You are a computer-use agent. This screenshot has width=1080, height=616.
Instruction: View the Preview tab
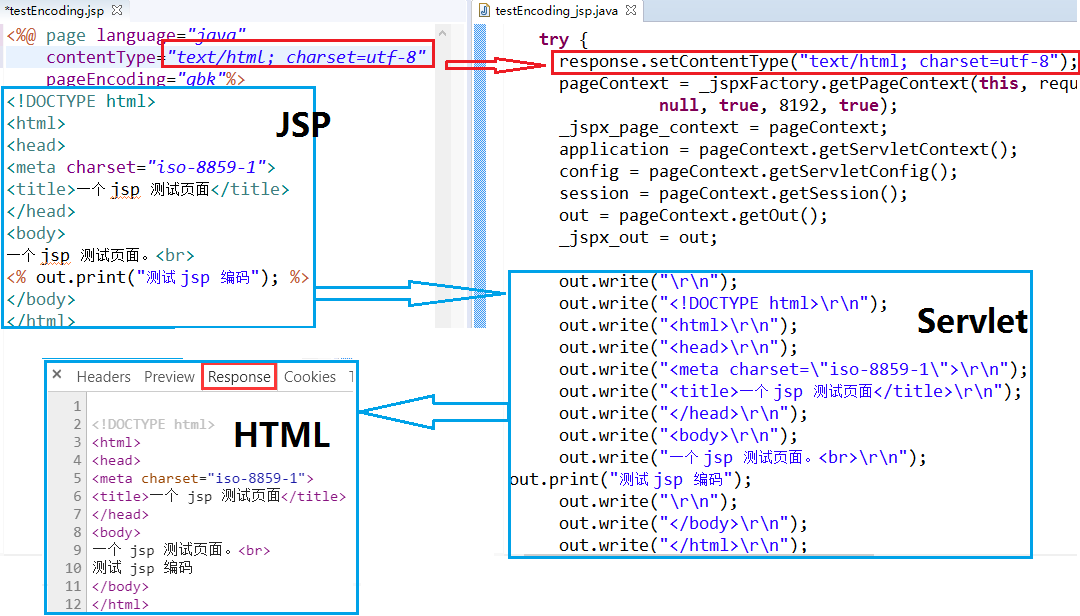click(x=170, y=377)
